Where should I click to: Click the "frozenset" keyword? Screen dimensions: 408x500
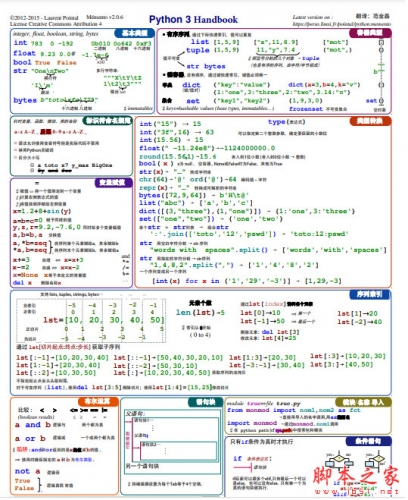(306, 109)
